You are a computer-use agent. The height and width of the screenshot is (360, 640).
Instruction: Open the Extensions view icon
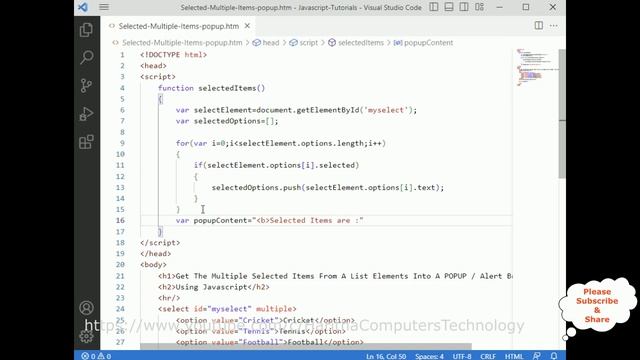[x=86, y=142]
